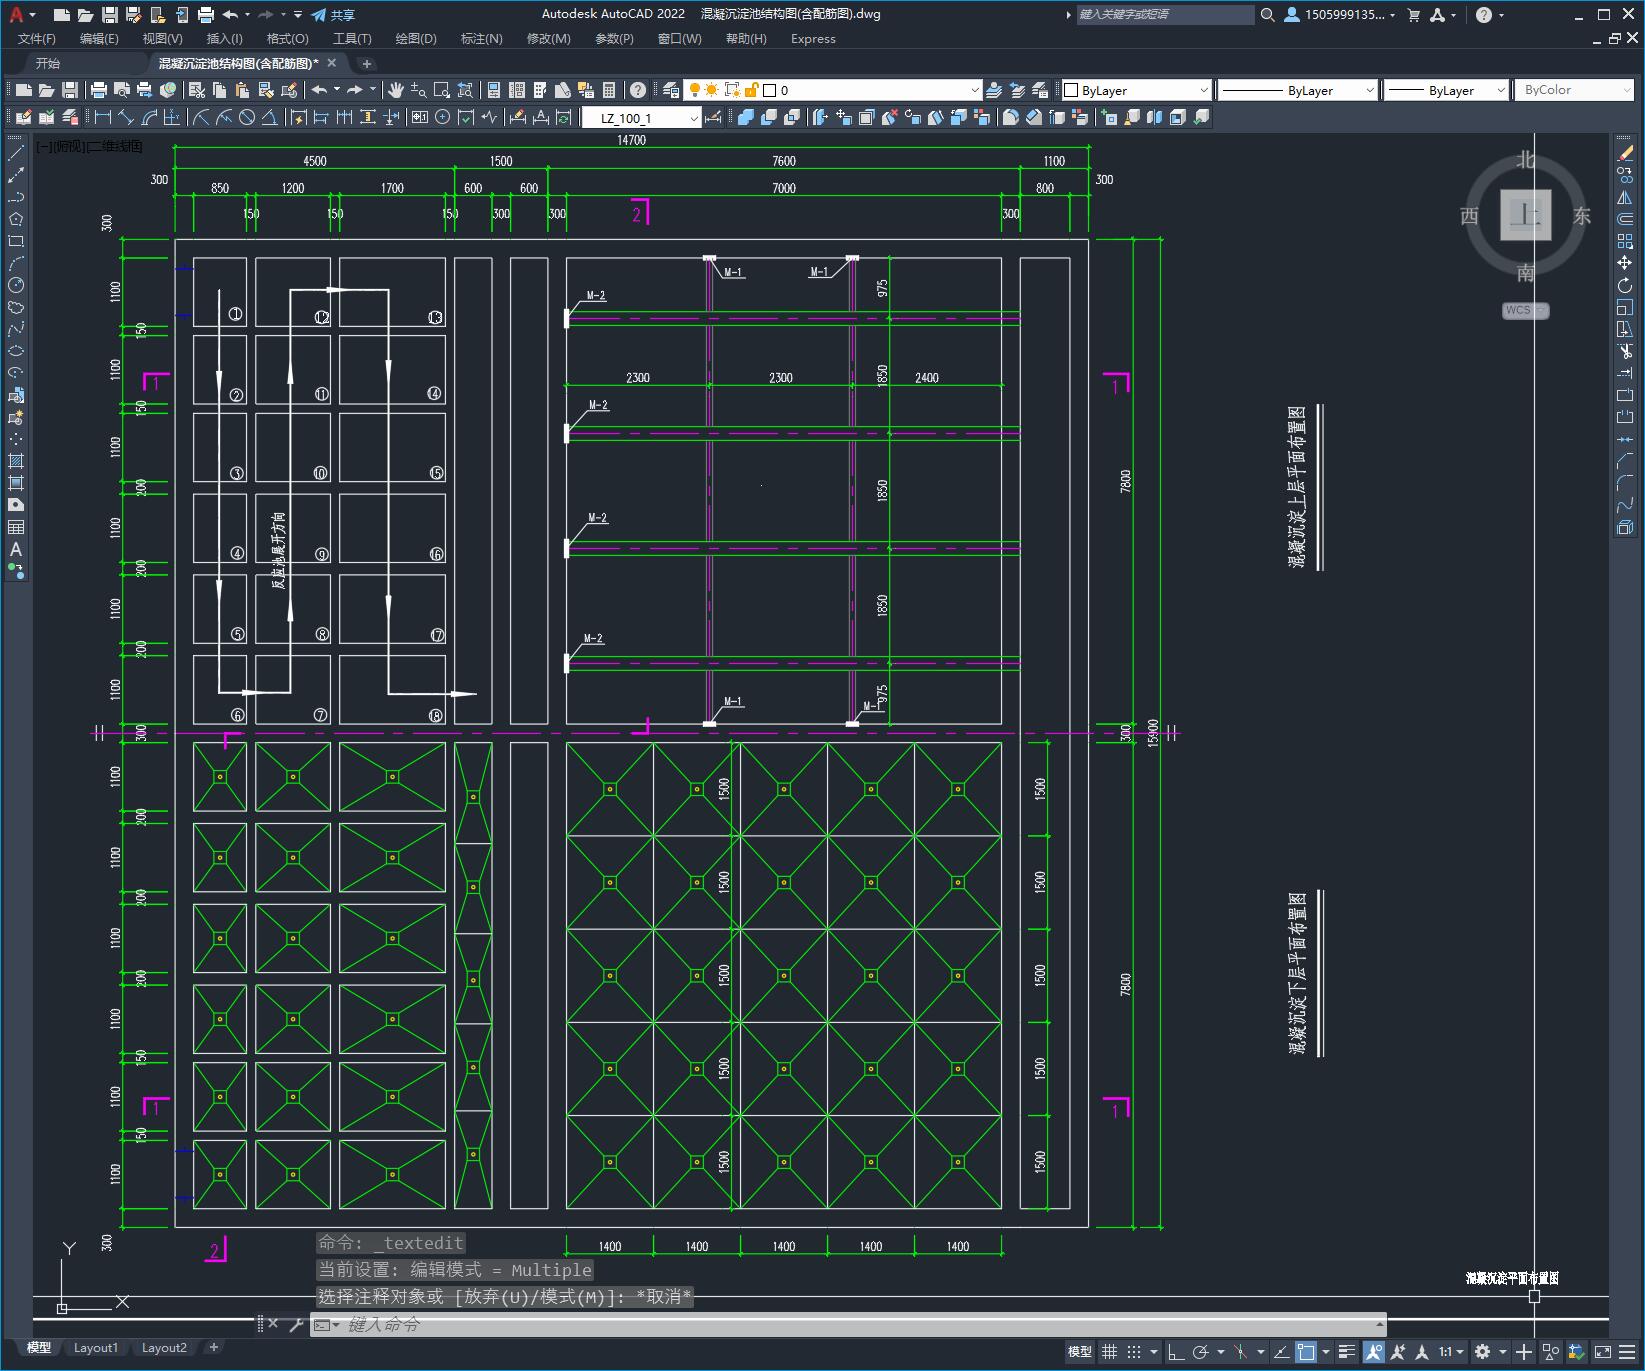Click Save icon in quick access toolbar
Image resolution: width=1645 pixels, height=1371 pixels.
coord(110,15)
